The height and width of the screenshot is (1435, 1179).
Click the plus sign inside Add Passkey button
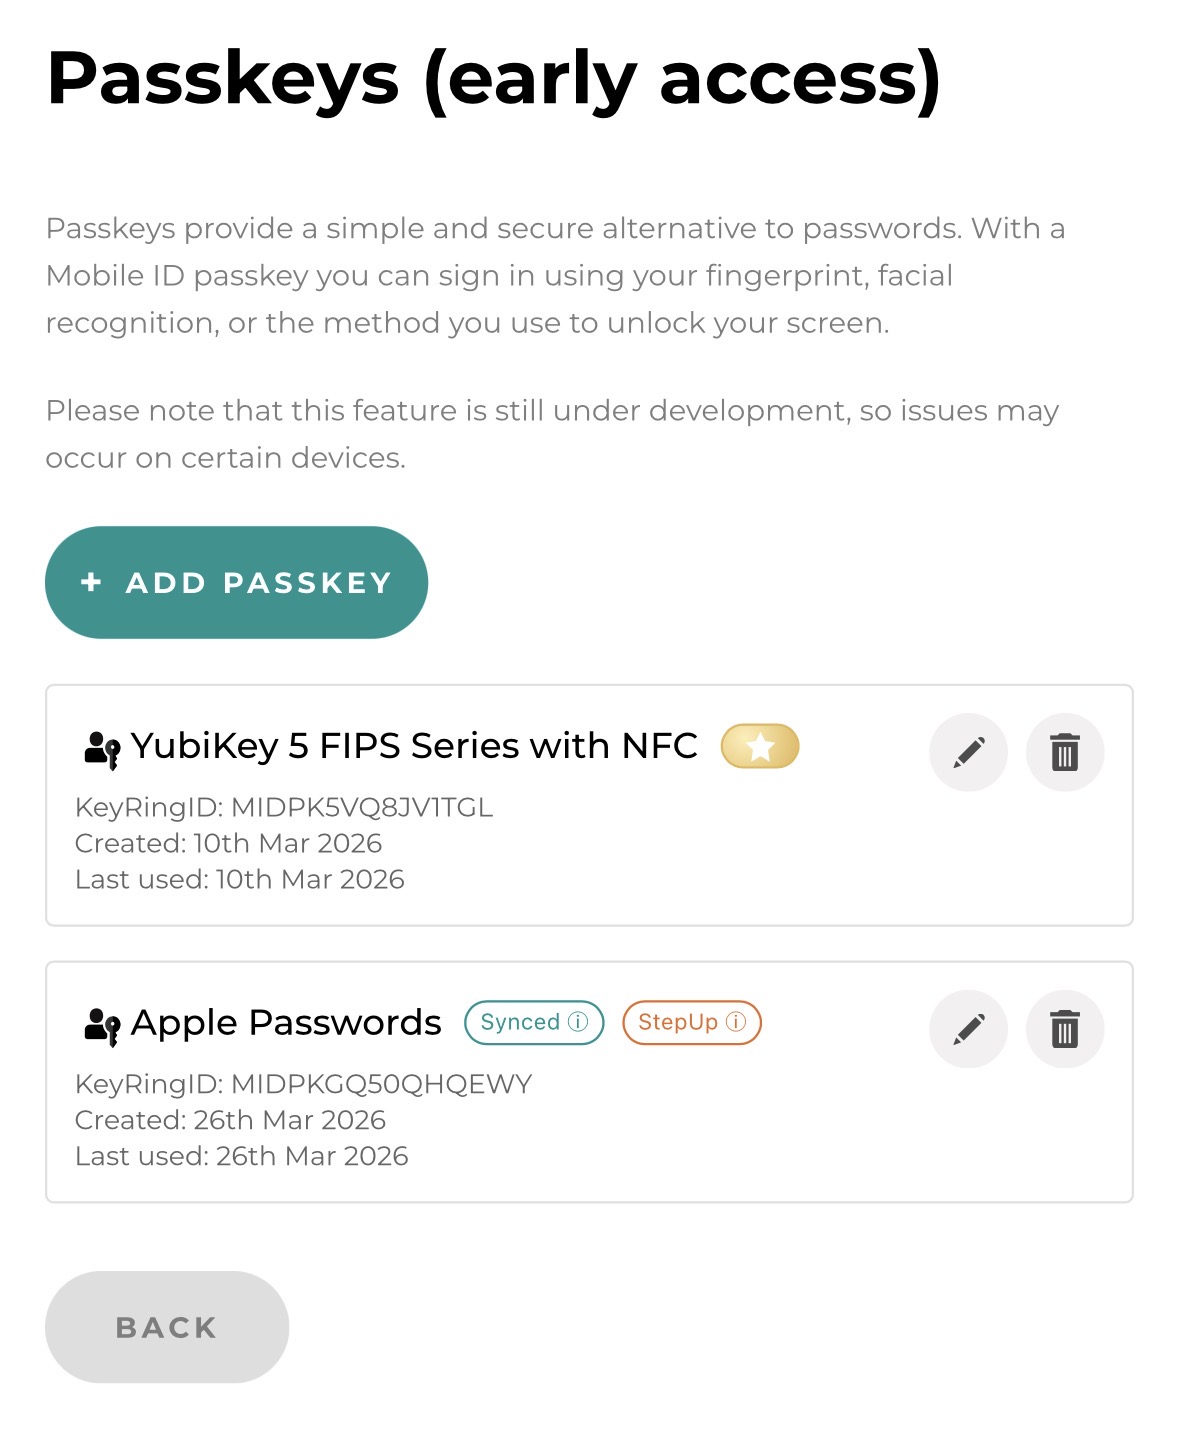[x=91, y=581]
